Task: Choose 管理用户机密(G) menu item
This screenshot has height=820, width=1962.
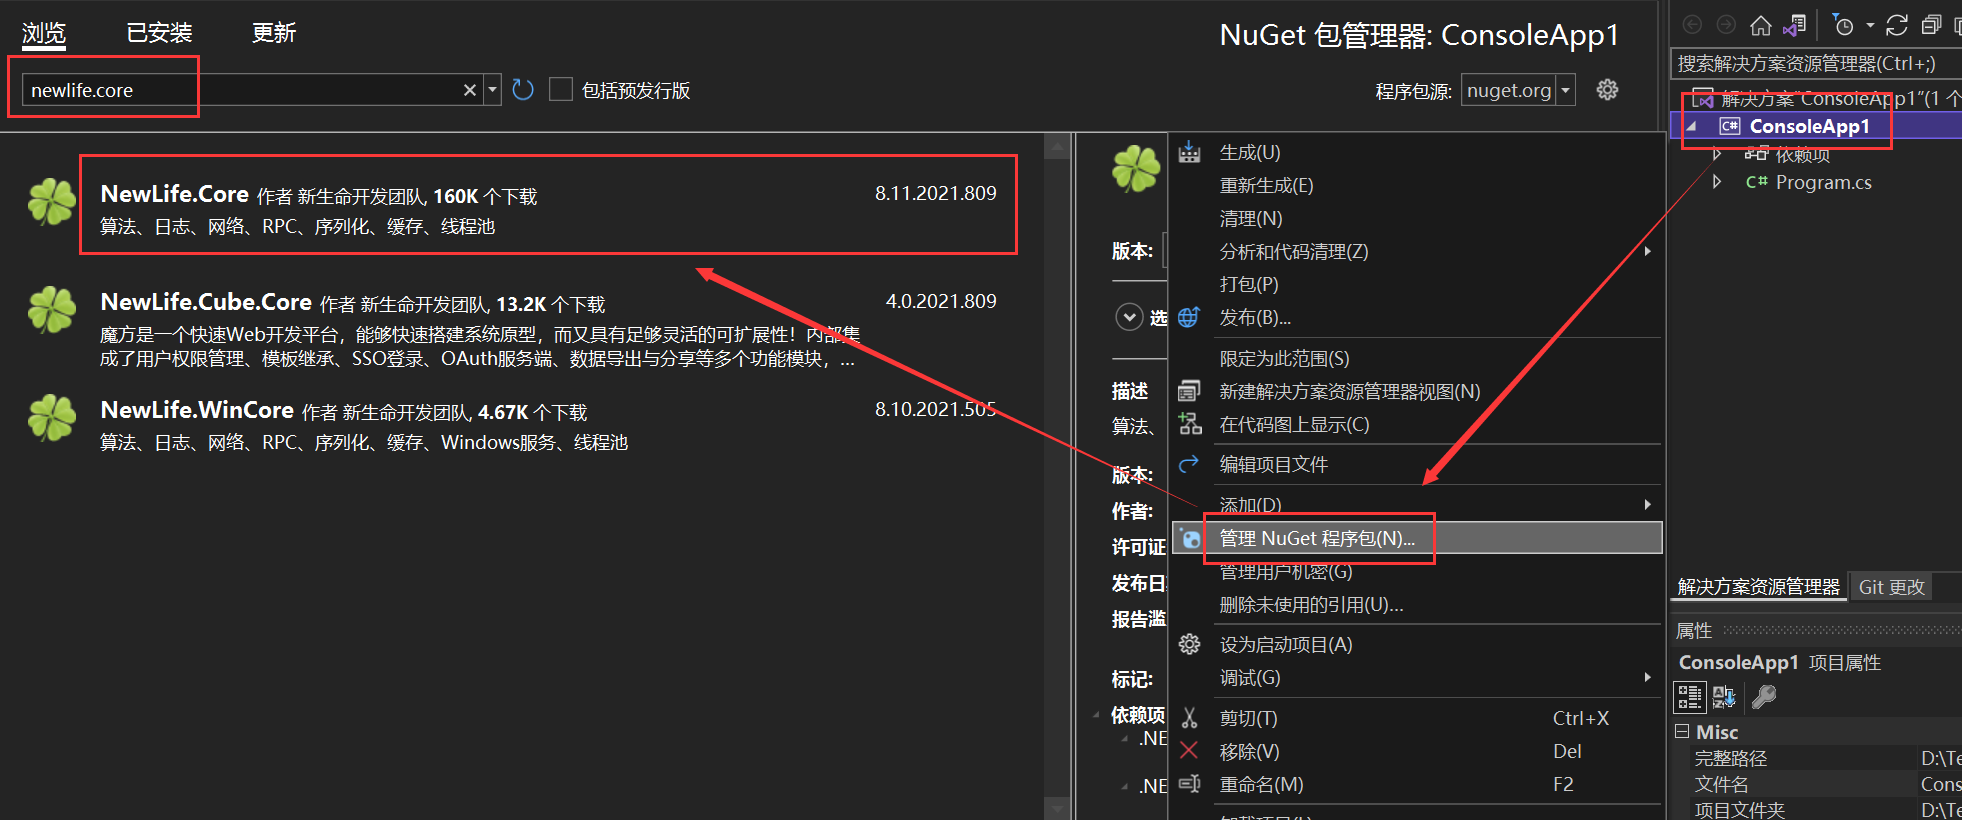Action: coord(1416,572)
